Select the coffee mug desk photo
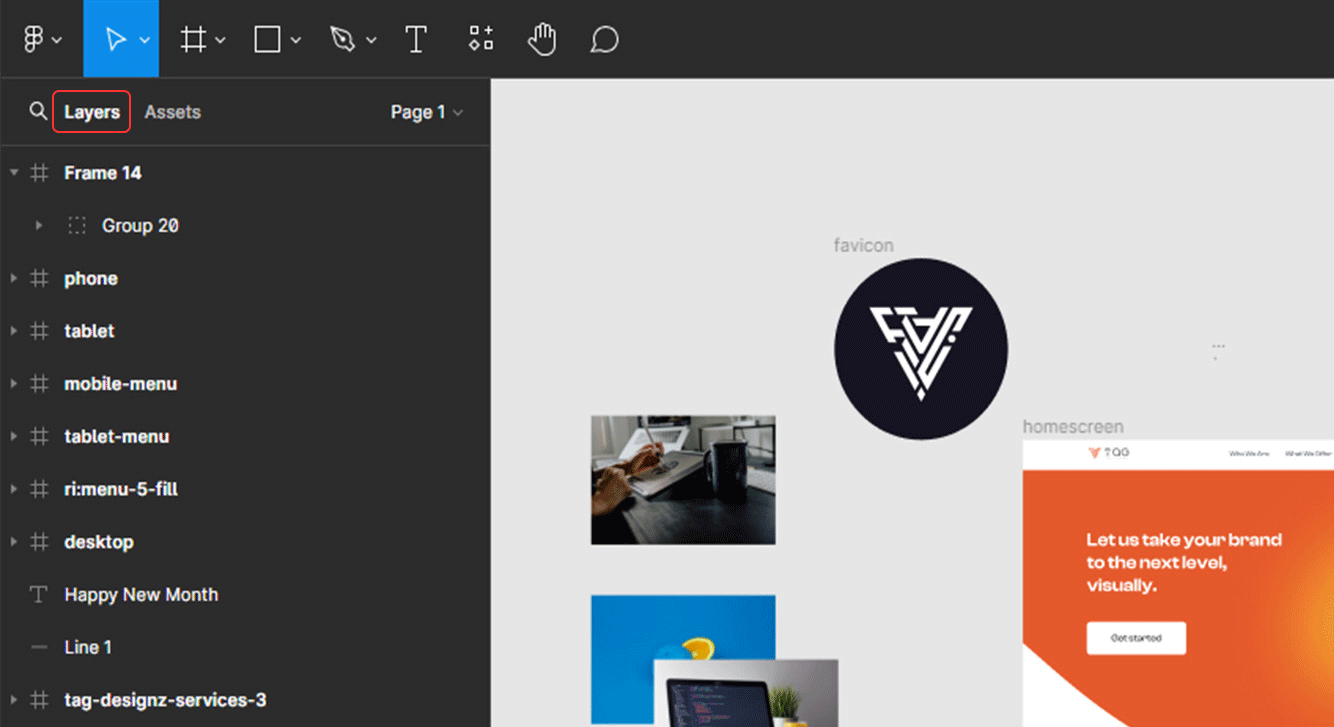1334x727 pixels. [683, 480]
